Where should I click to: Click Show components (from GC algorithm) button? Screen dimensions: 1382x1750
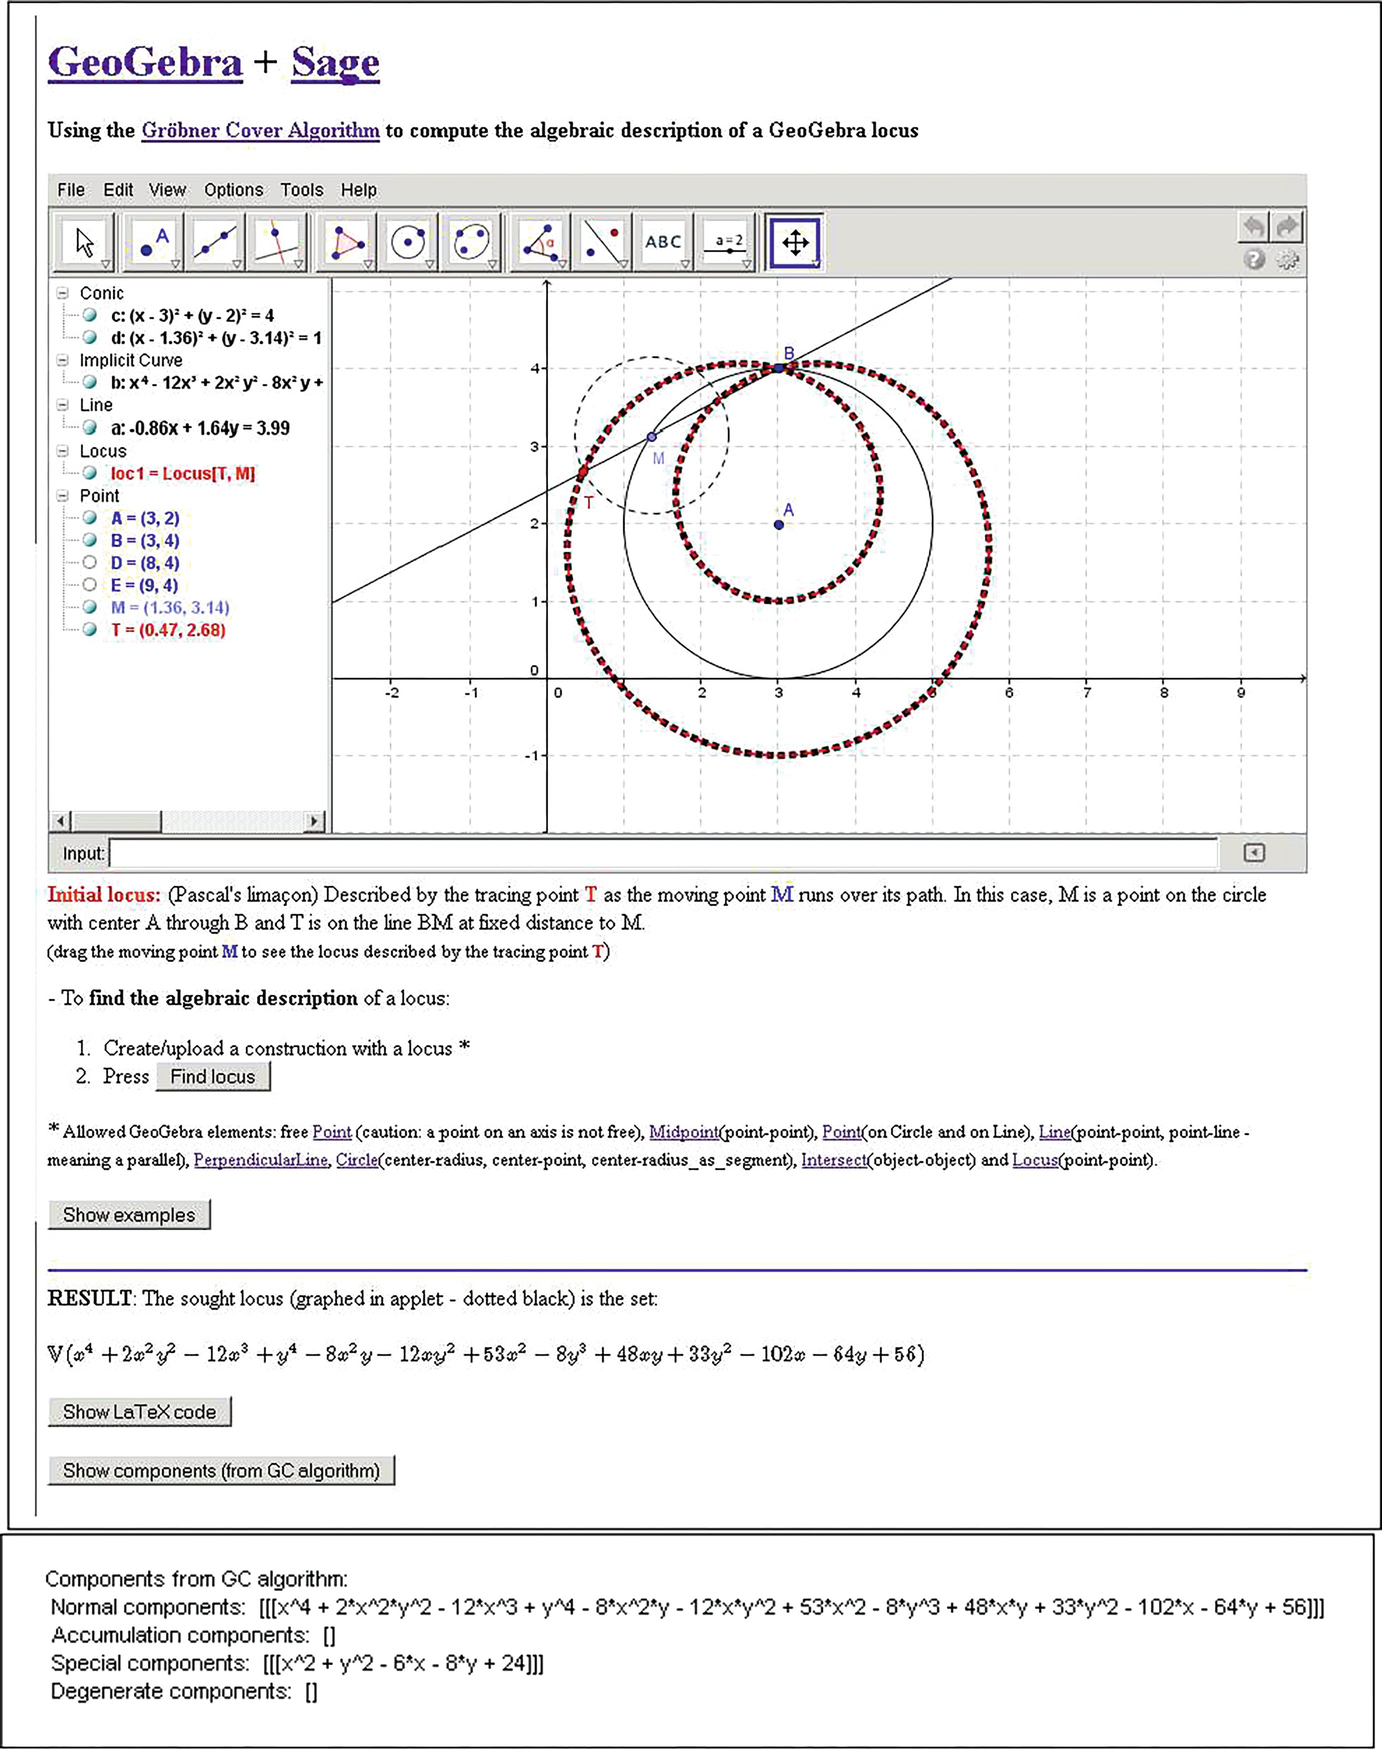(221, 1471)
